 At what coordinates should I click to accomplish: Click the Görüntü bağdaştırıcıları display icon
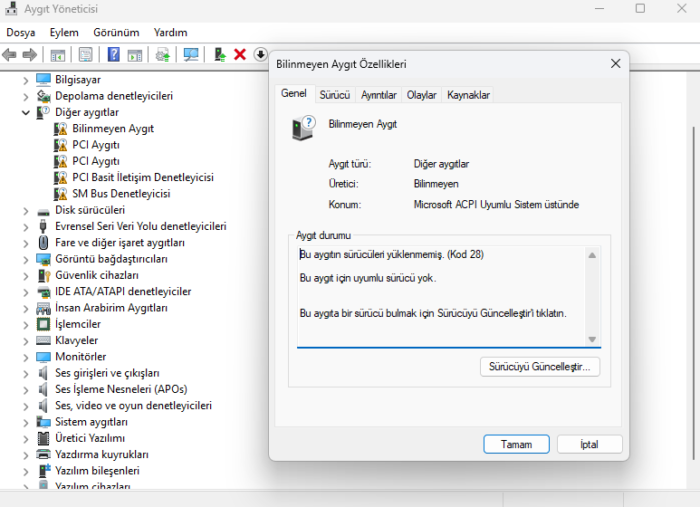click(x=43, y=259)
